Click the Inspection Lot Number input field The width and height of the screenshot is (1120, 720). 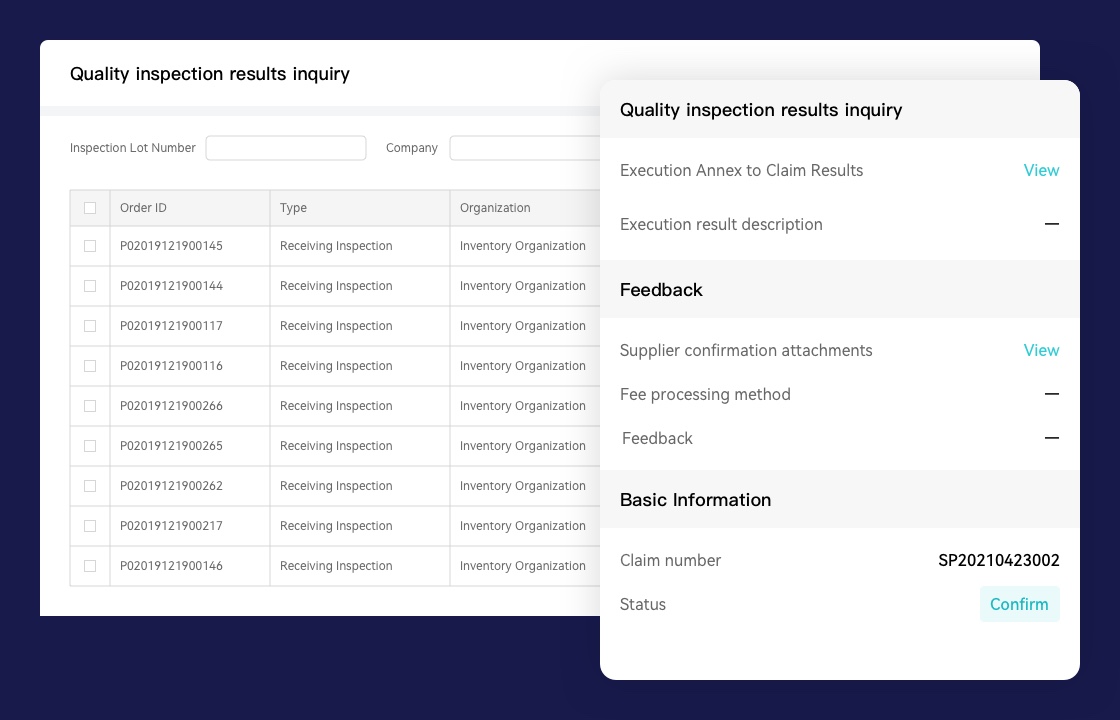tap(286, 148)
